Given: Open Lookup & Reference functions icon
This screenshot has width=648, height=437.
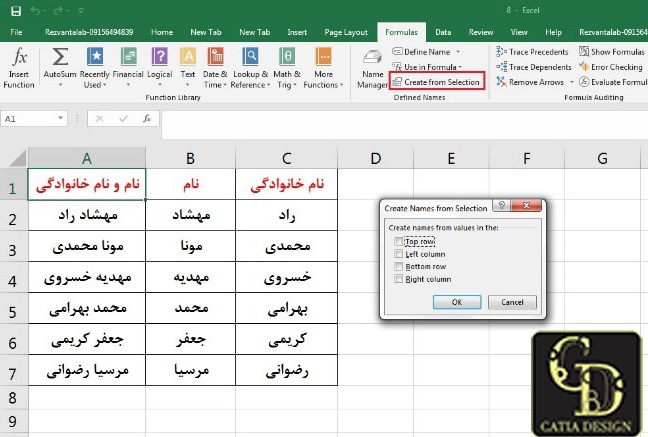Looking at the screenshot, I should tap(250, 57).
